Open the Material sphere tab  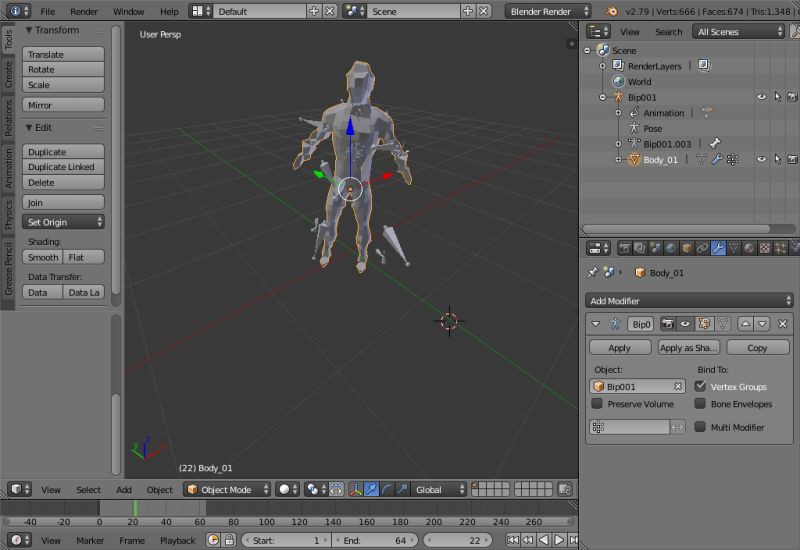[x=749, y=248]
